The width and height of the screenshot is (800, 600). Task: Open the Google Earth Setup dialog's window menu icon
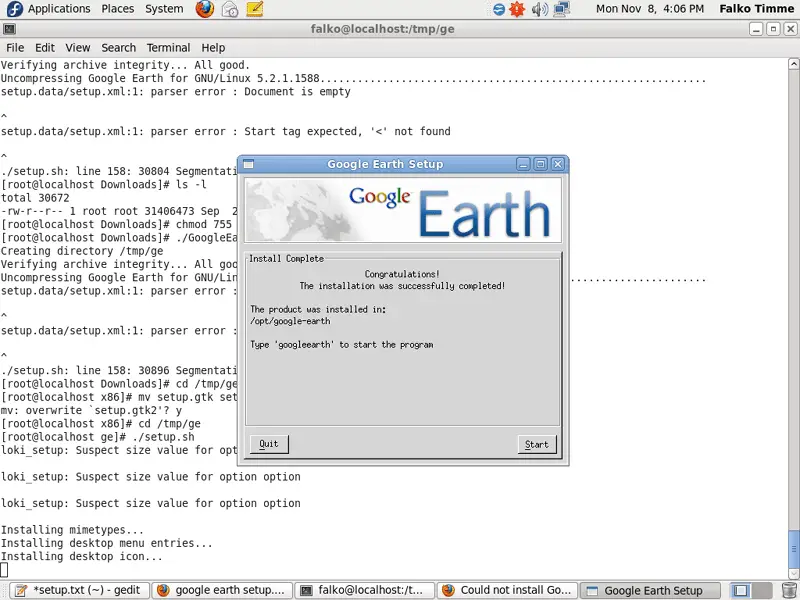click(x=248, y=164)
